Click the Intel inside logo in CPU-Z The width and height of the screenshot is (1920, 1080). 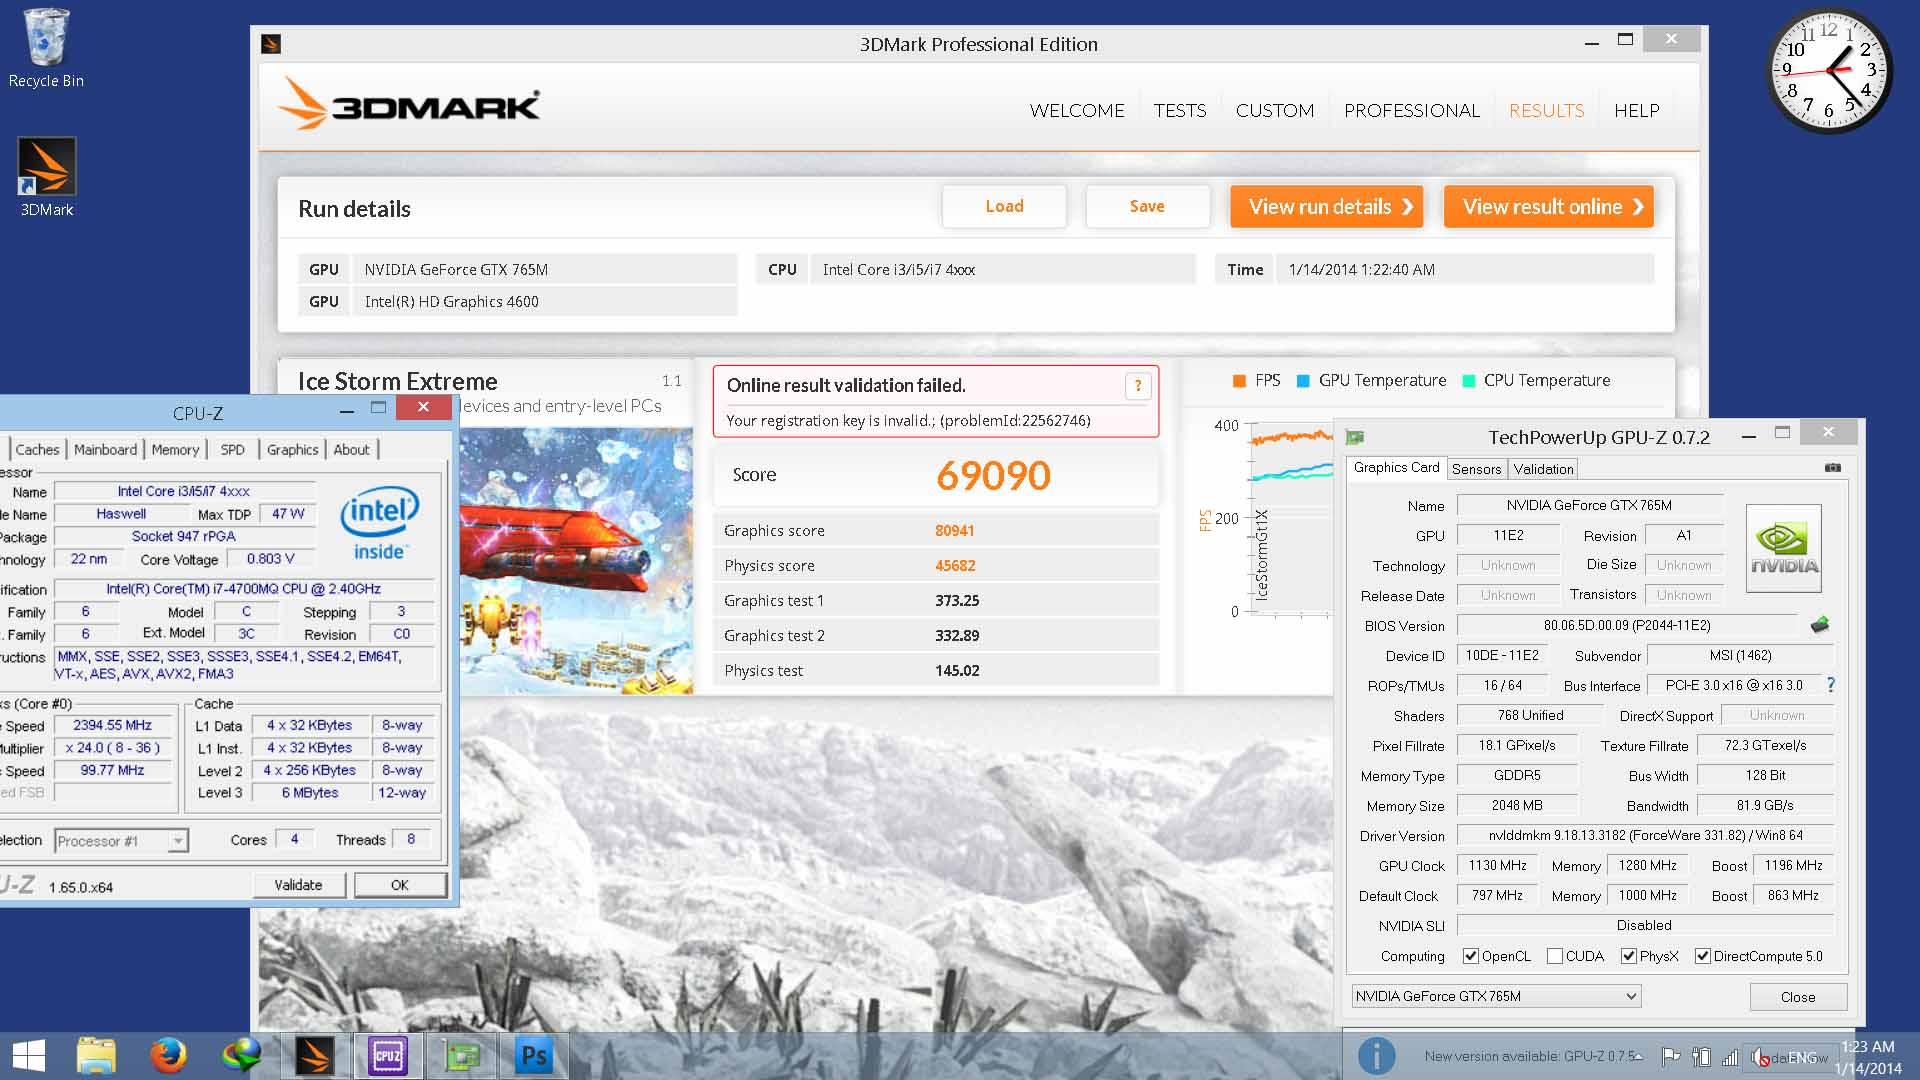point(379,523)
